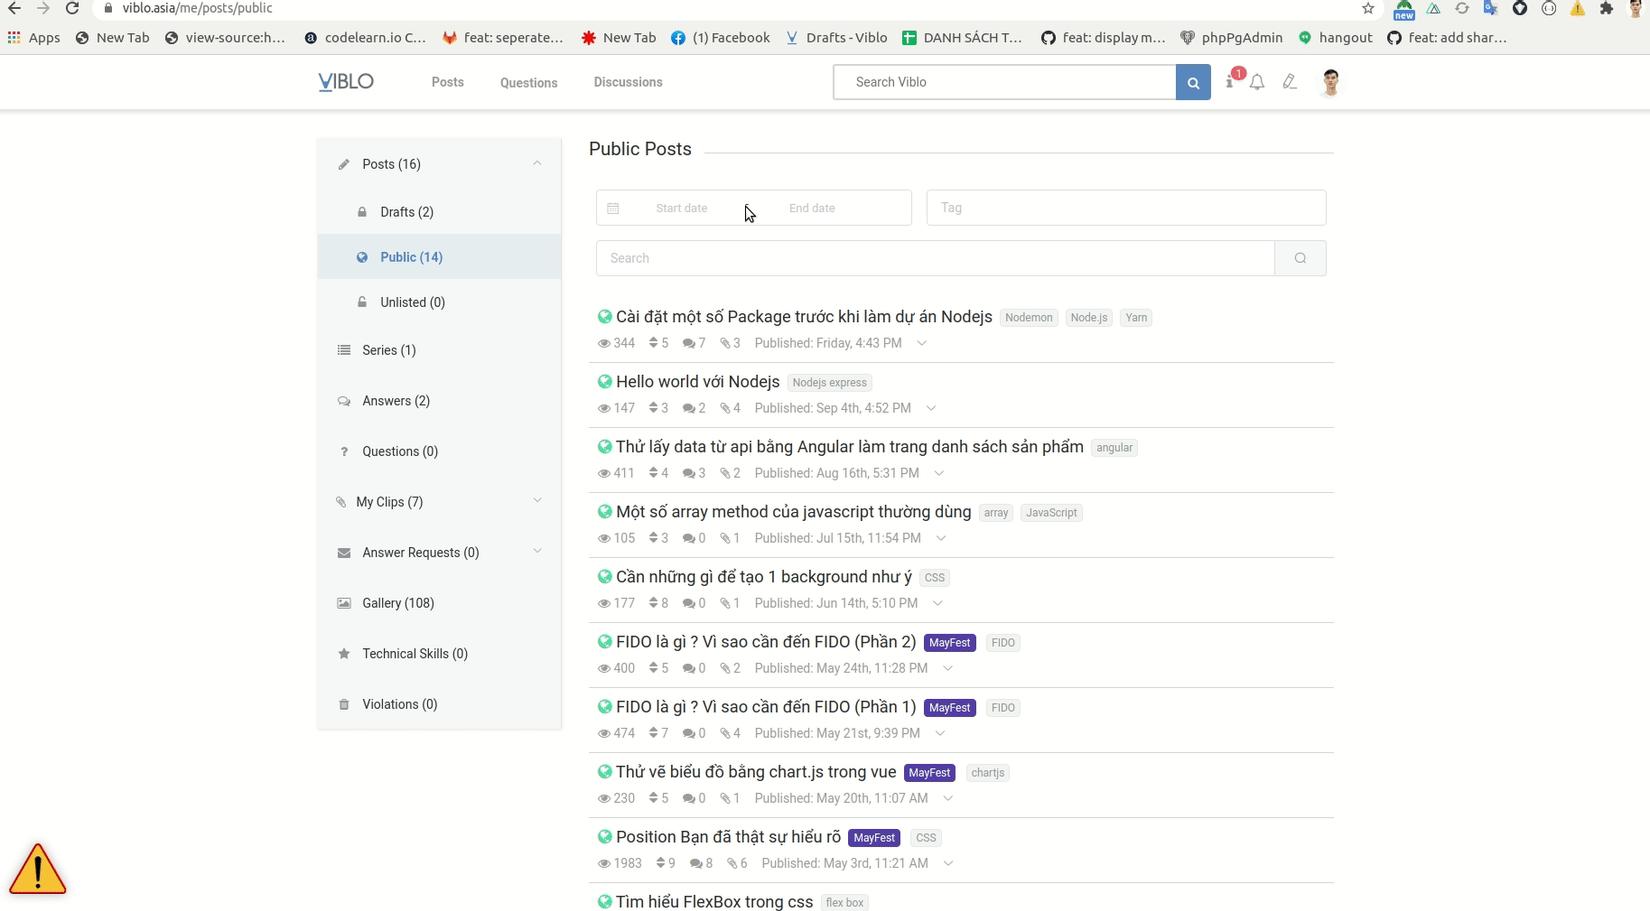Screen dimensions: 1650x911
Task: Open dropdown arrow for array method post
Action: 941,538
